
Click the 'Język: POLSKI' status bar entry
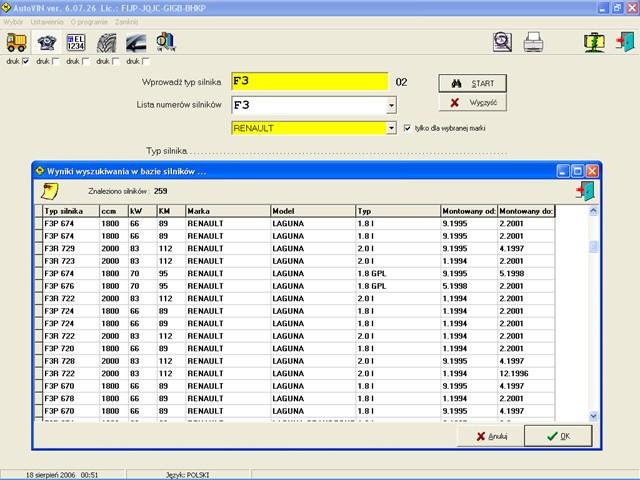pos(187,475)
